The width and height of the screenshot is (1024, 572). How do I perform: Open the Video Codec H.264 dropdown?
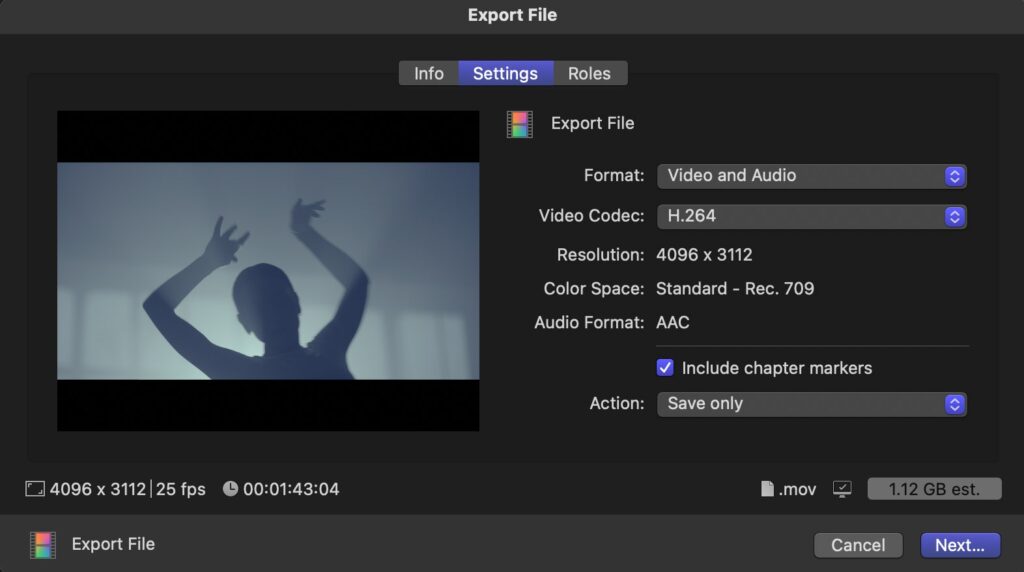click(x=811, y=216)
